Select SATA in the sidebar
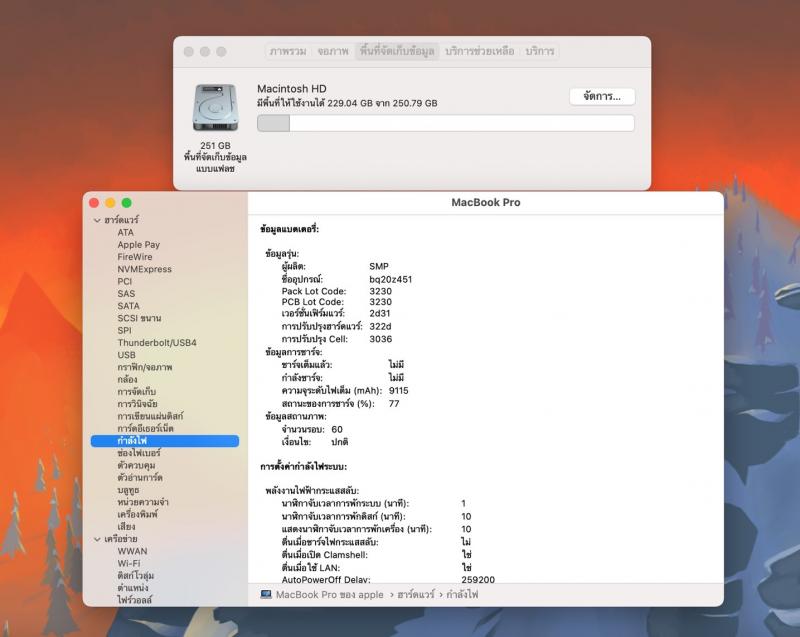Image resolution: width=800 pixels, height=637 pixels. 128,306
